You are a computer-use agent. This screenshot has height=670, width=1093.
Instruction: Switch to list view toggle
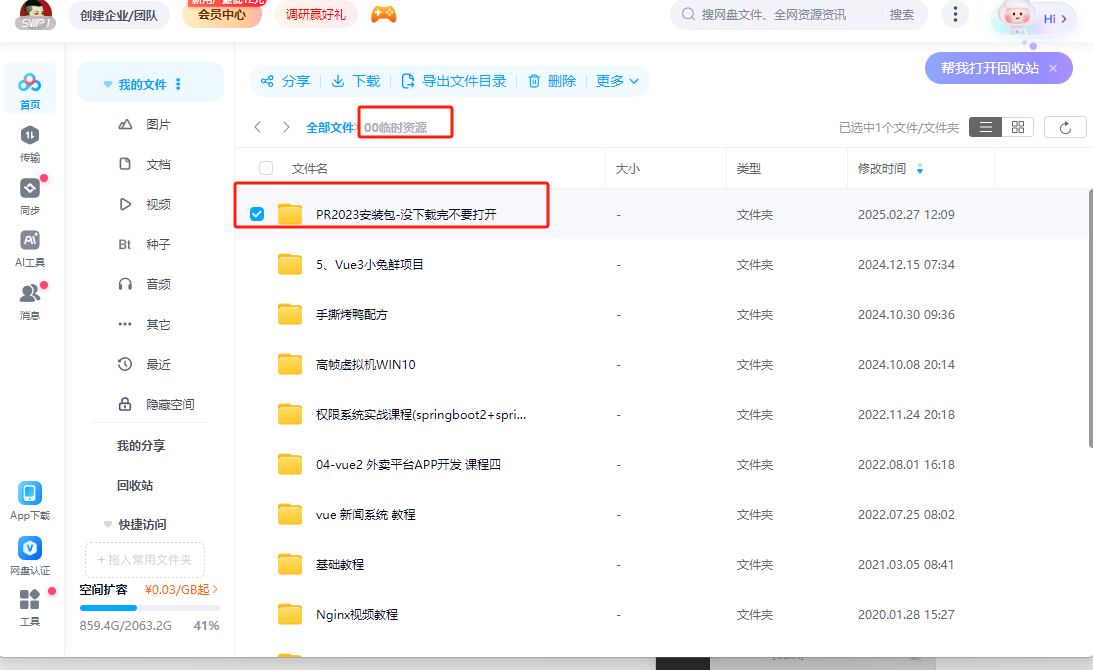click(985, 127)
